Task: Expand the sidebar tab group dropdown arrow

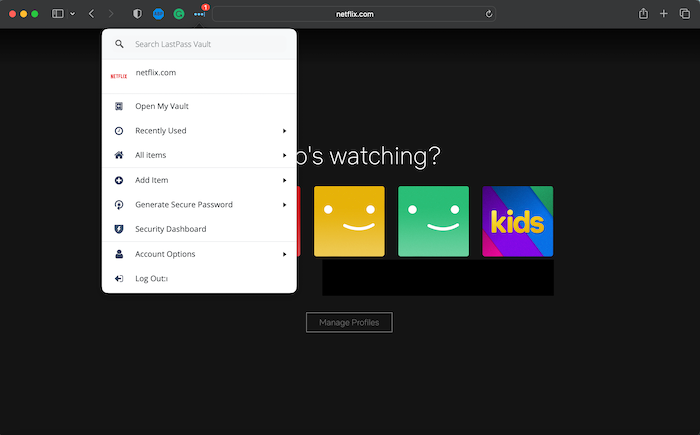Action: coord(73,14)
